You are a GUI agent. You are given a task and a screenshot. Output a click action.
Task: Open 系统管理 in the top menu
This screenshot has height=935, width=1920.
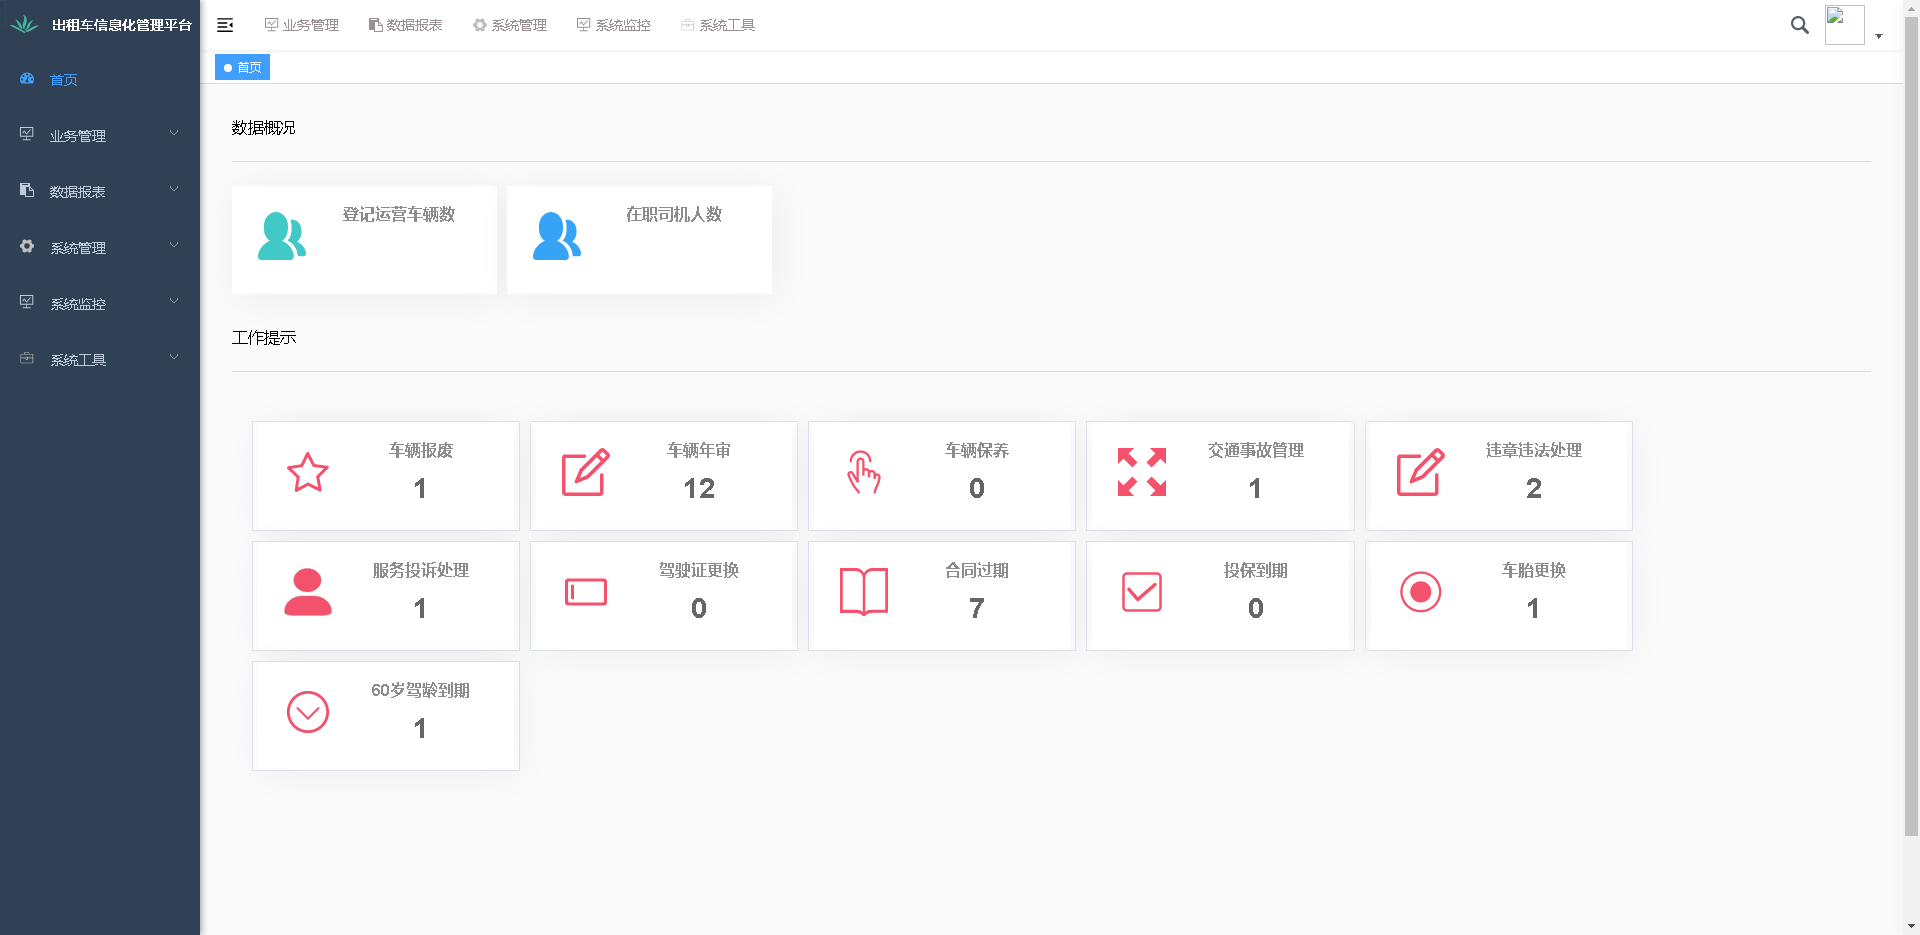click(510, 25)
